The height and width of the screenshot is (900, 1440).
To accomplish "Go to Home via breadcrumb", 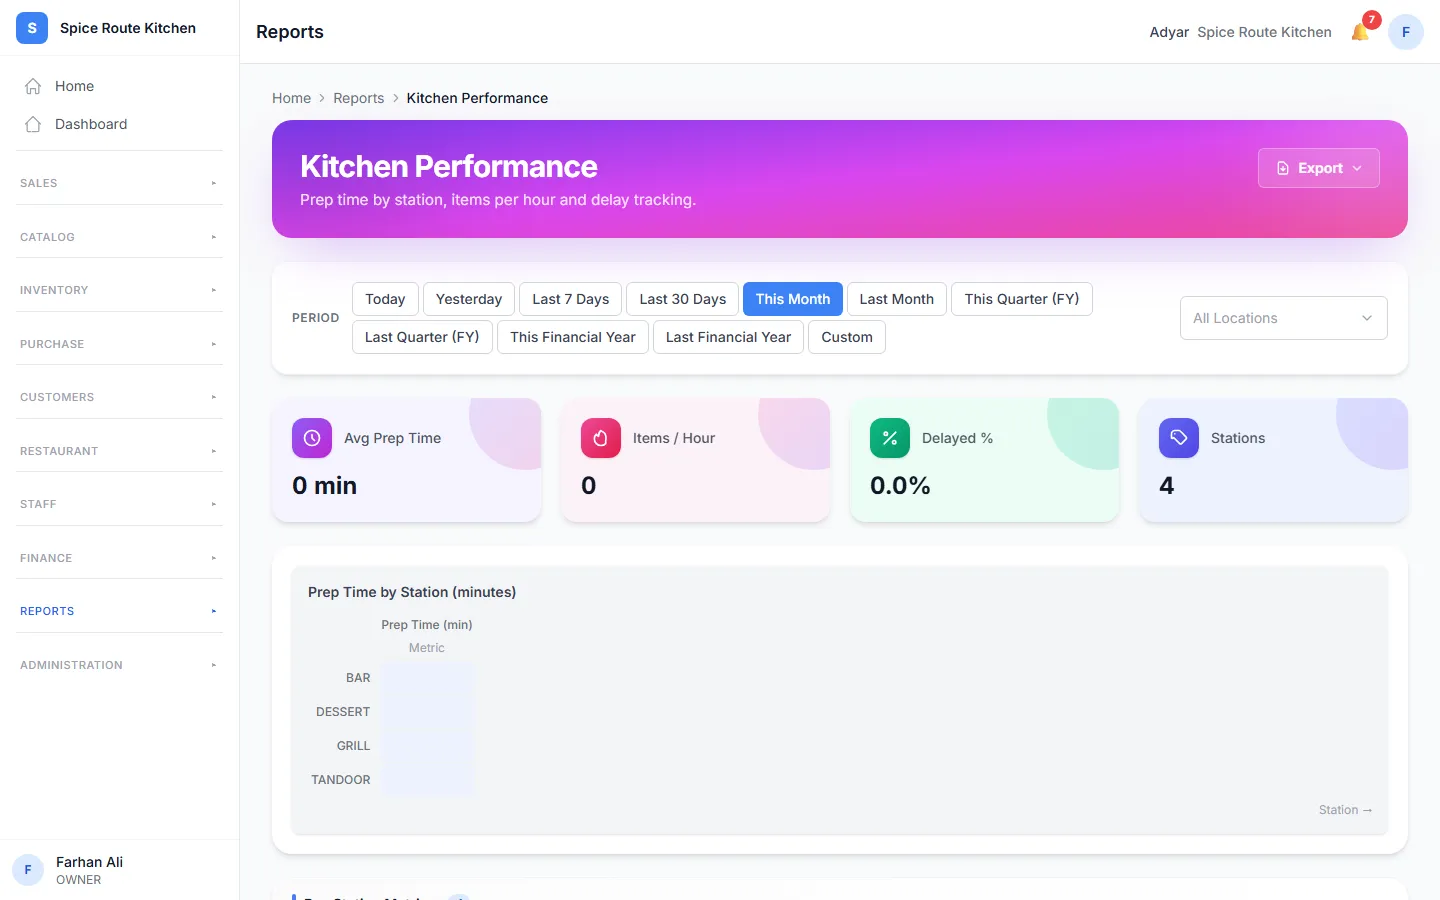I will click(x=291, y=98).
